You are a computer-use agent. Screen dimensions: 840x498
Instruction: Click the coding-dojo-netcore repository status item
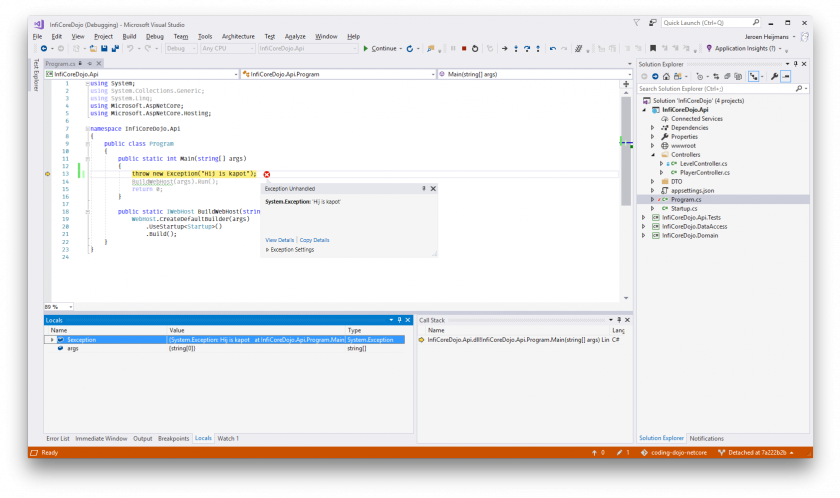pyautogui.click(x=674, y=452)
